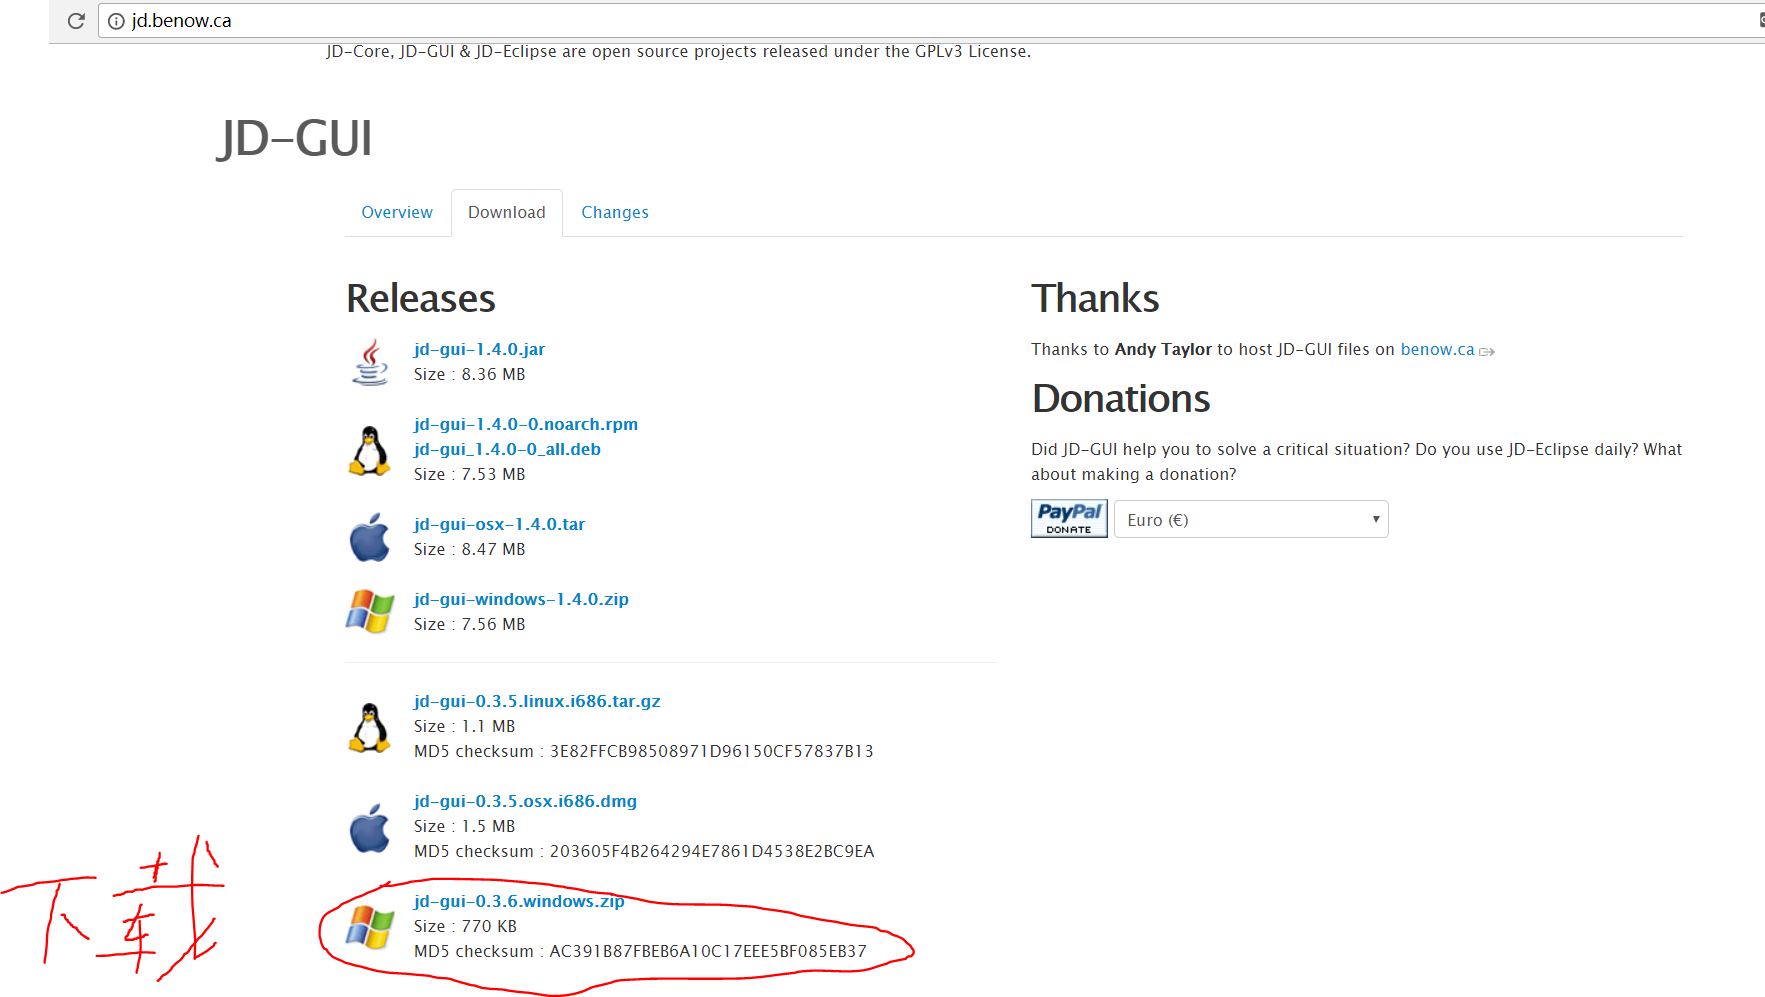
Task: Open the Euro currency dropdown
Action: click(1250, 520)
